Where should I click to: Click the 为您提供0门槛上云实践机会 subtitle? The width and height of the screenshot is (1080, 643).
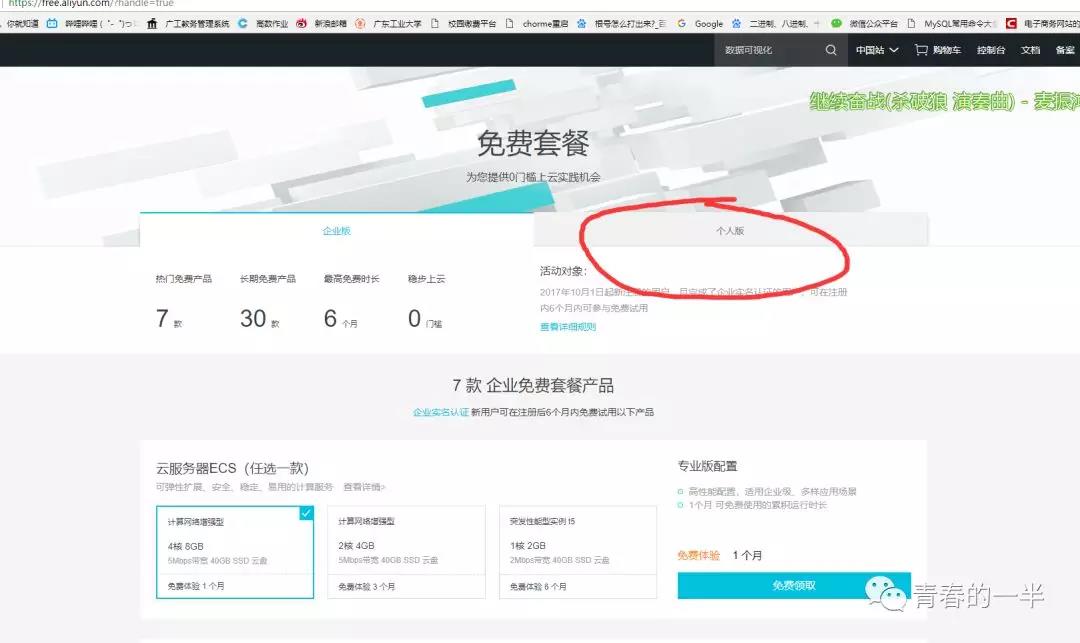[x=533, y=177]
